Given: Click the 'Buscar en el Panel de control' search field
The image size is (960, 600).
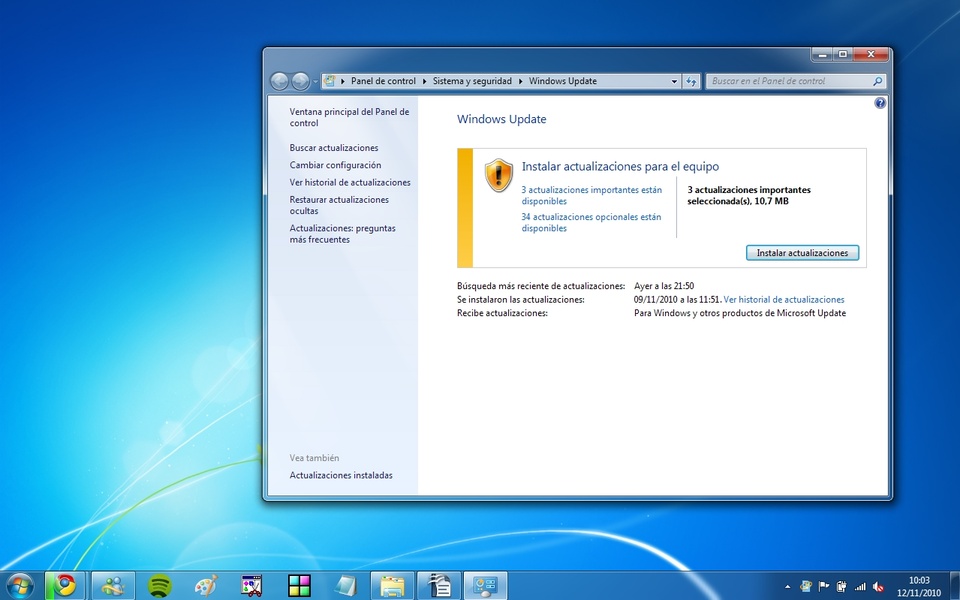Looking at the screenshot, I should (x=790, y=82).
